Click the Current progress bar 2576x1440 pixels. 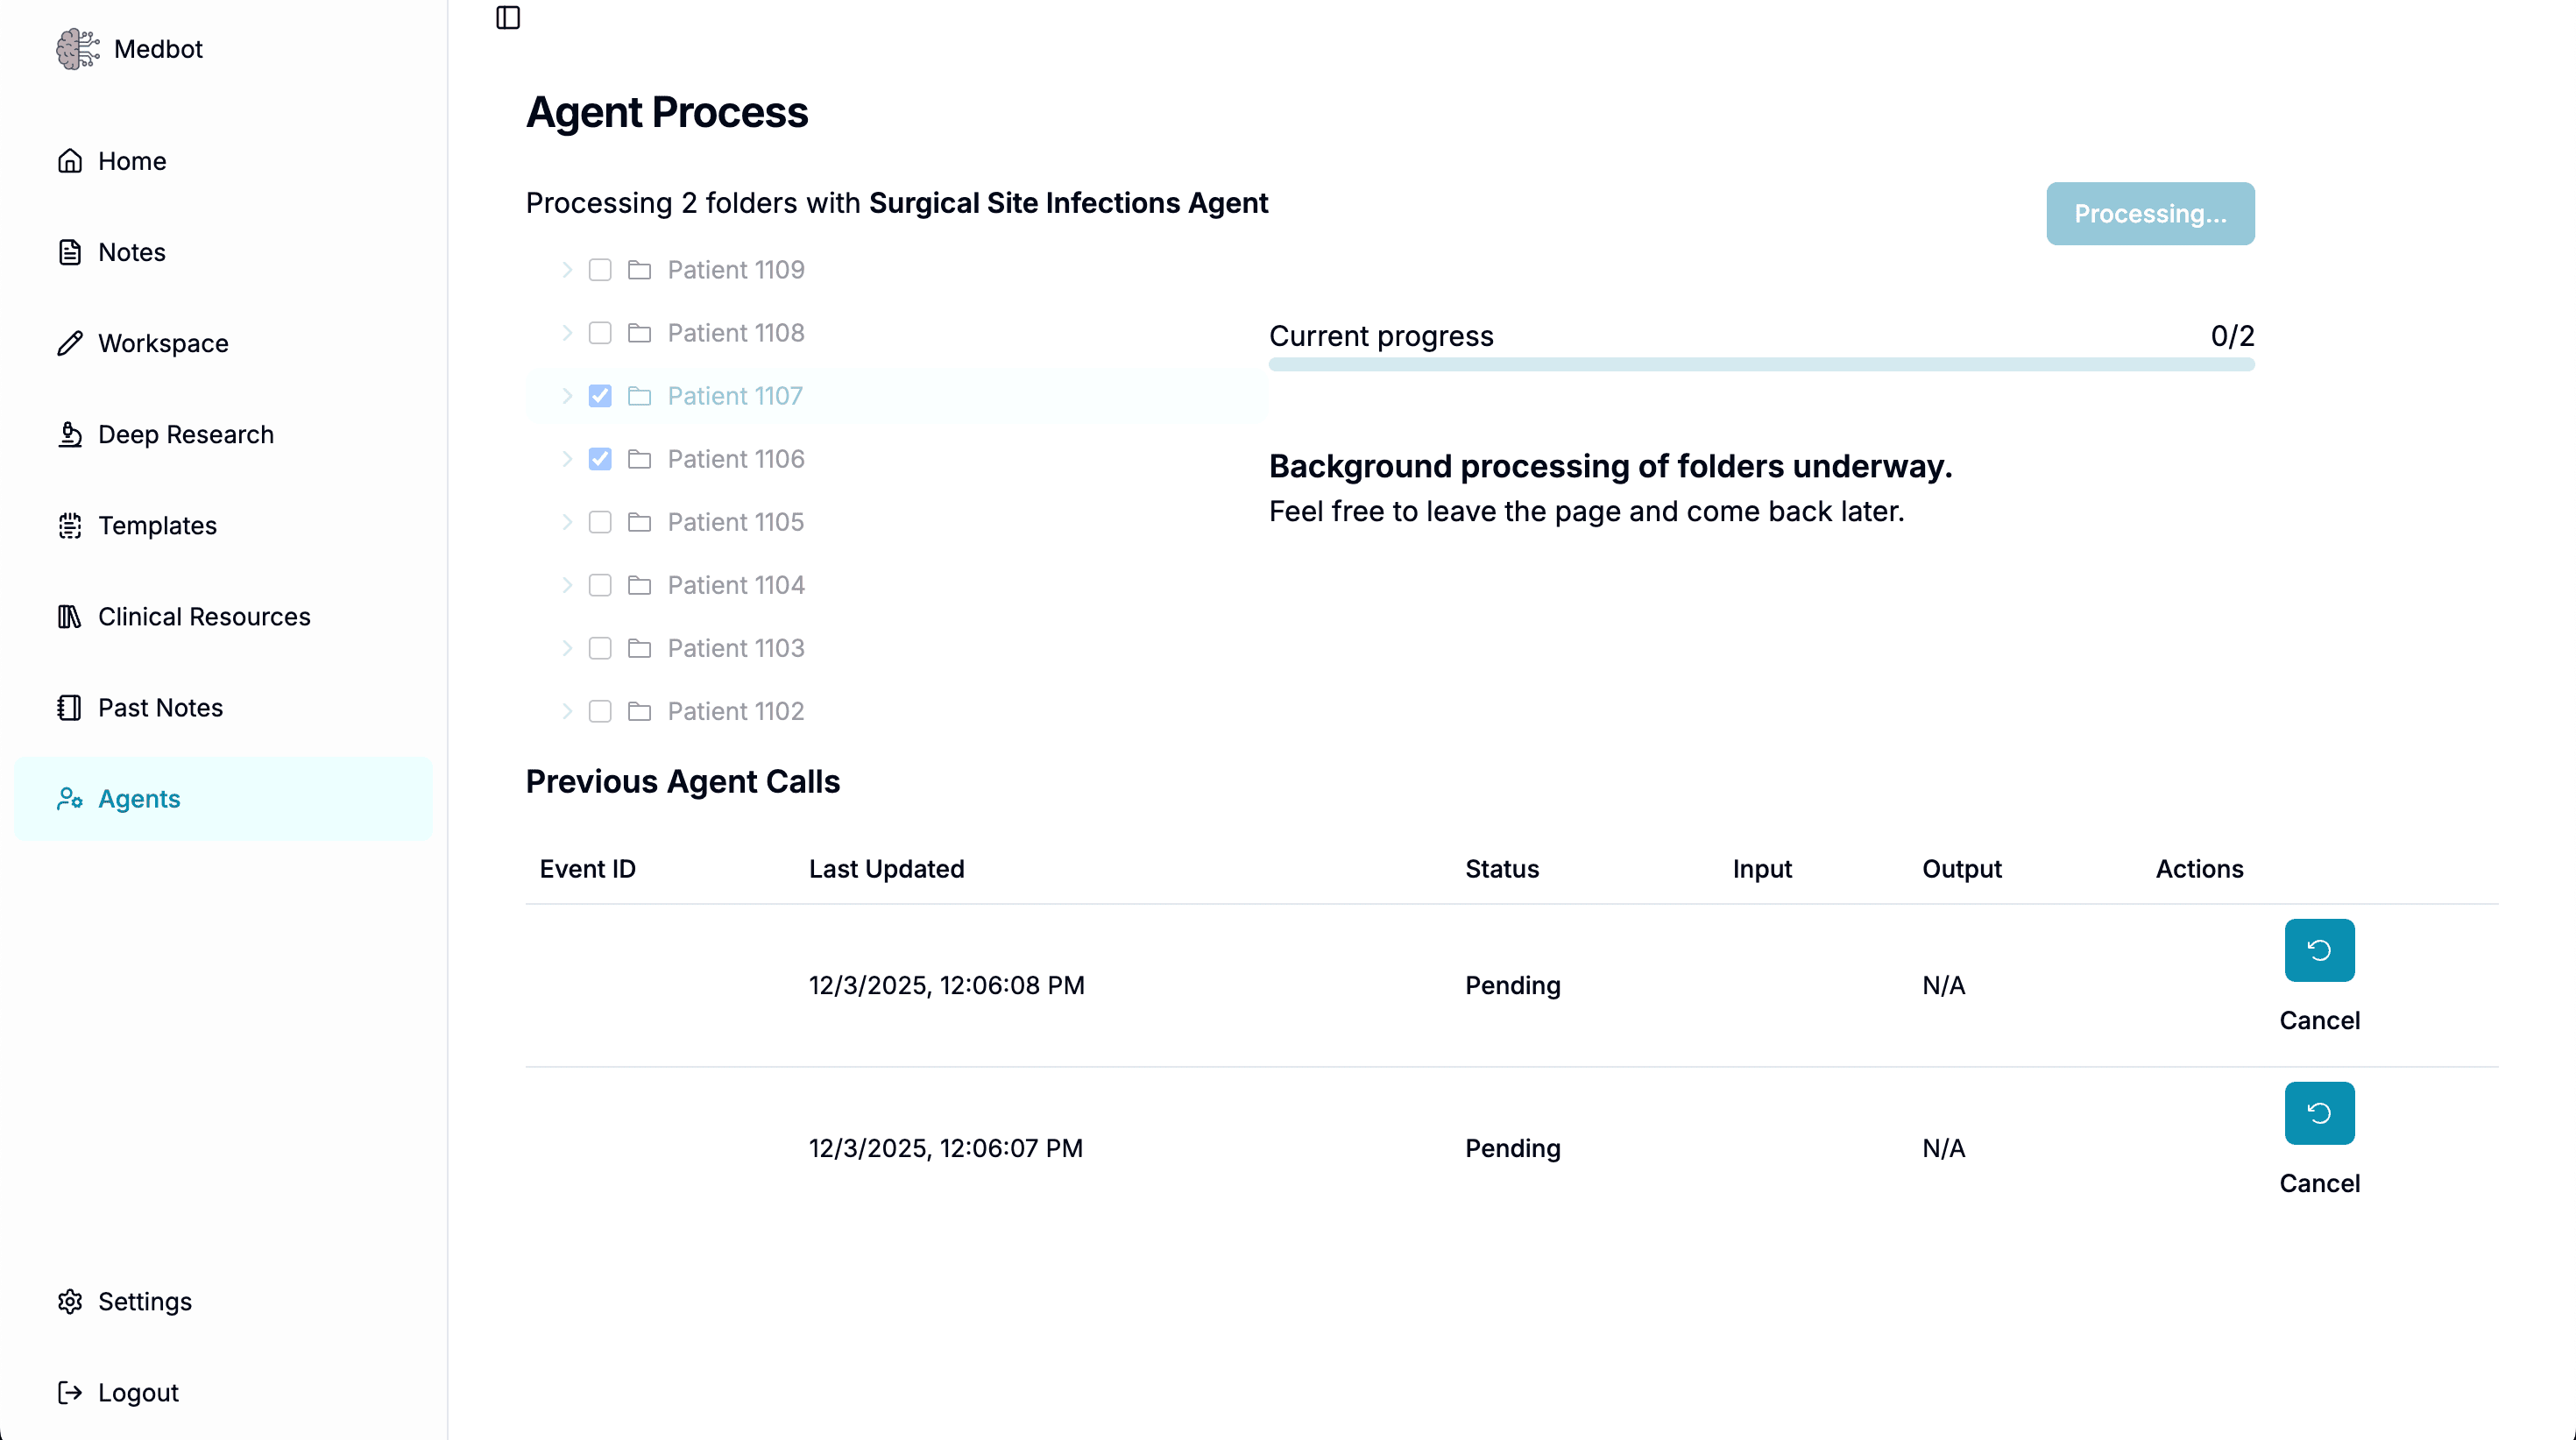1761,365
